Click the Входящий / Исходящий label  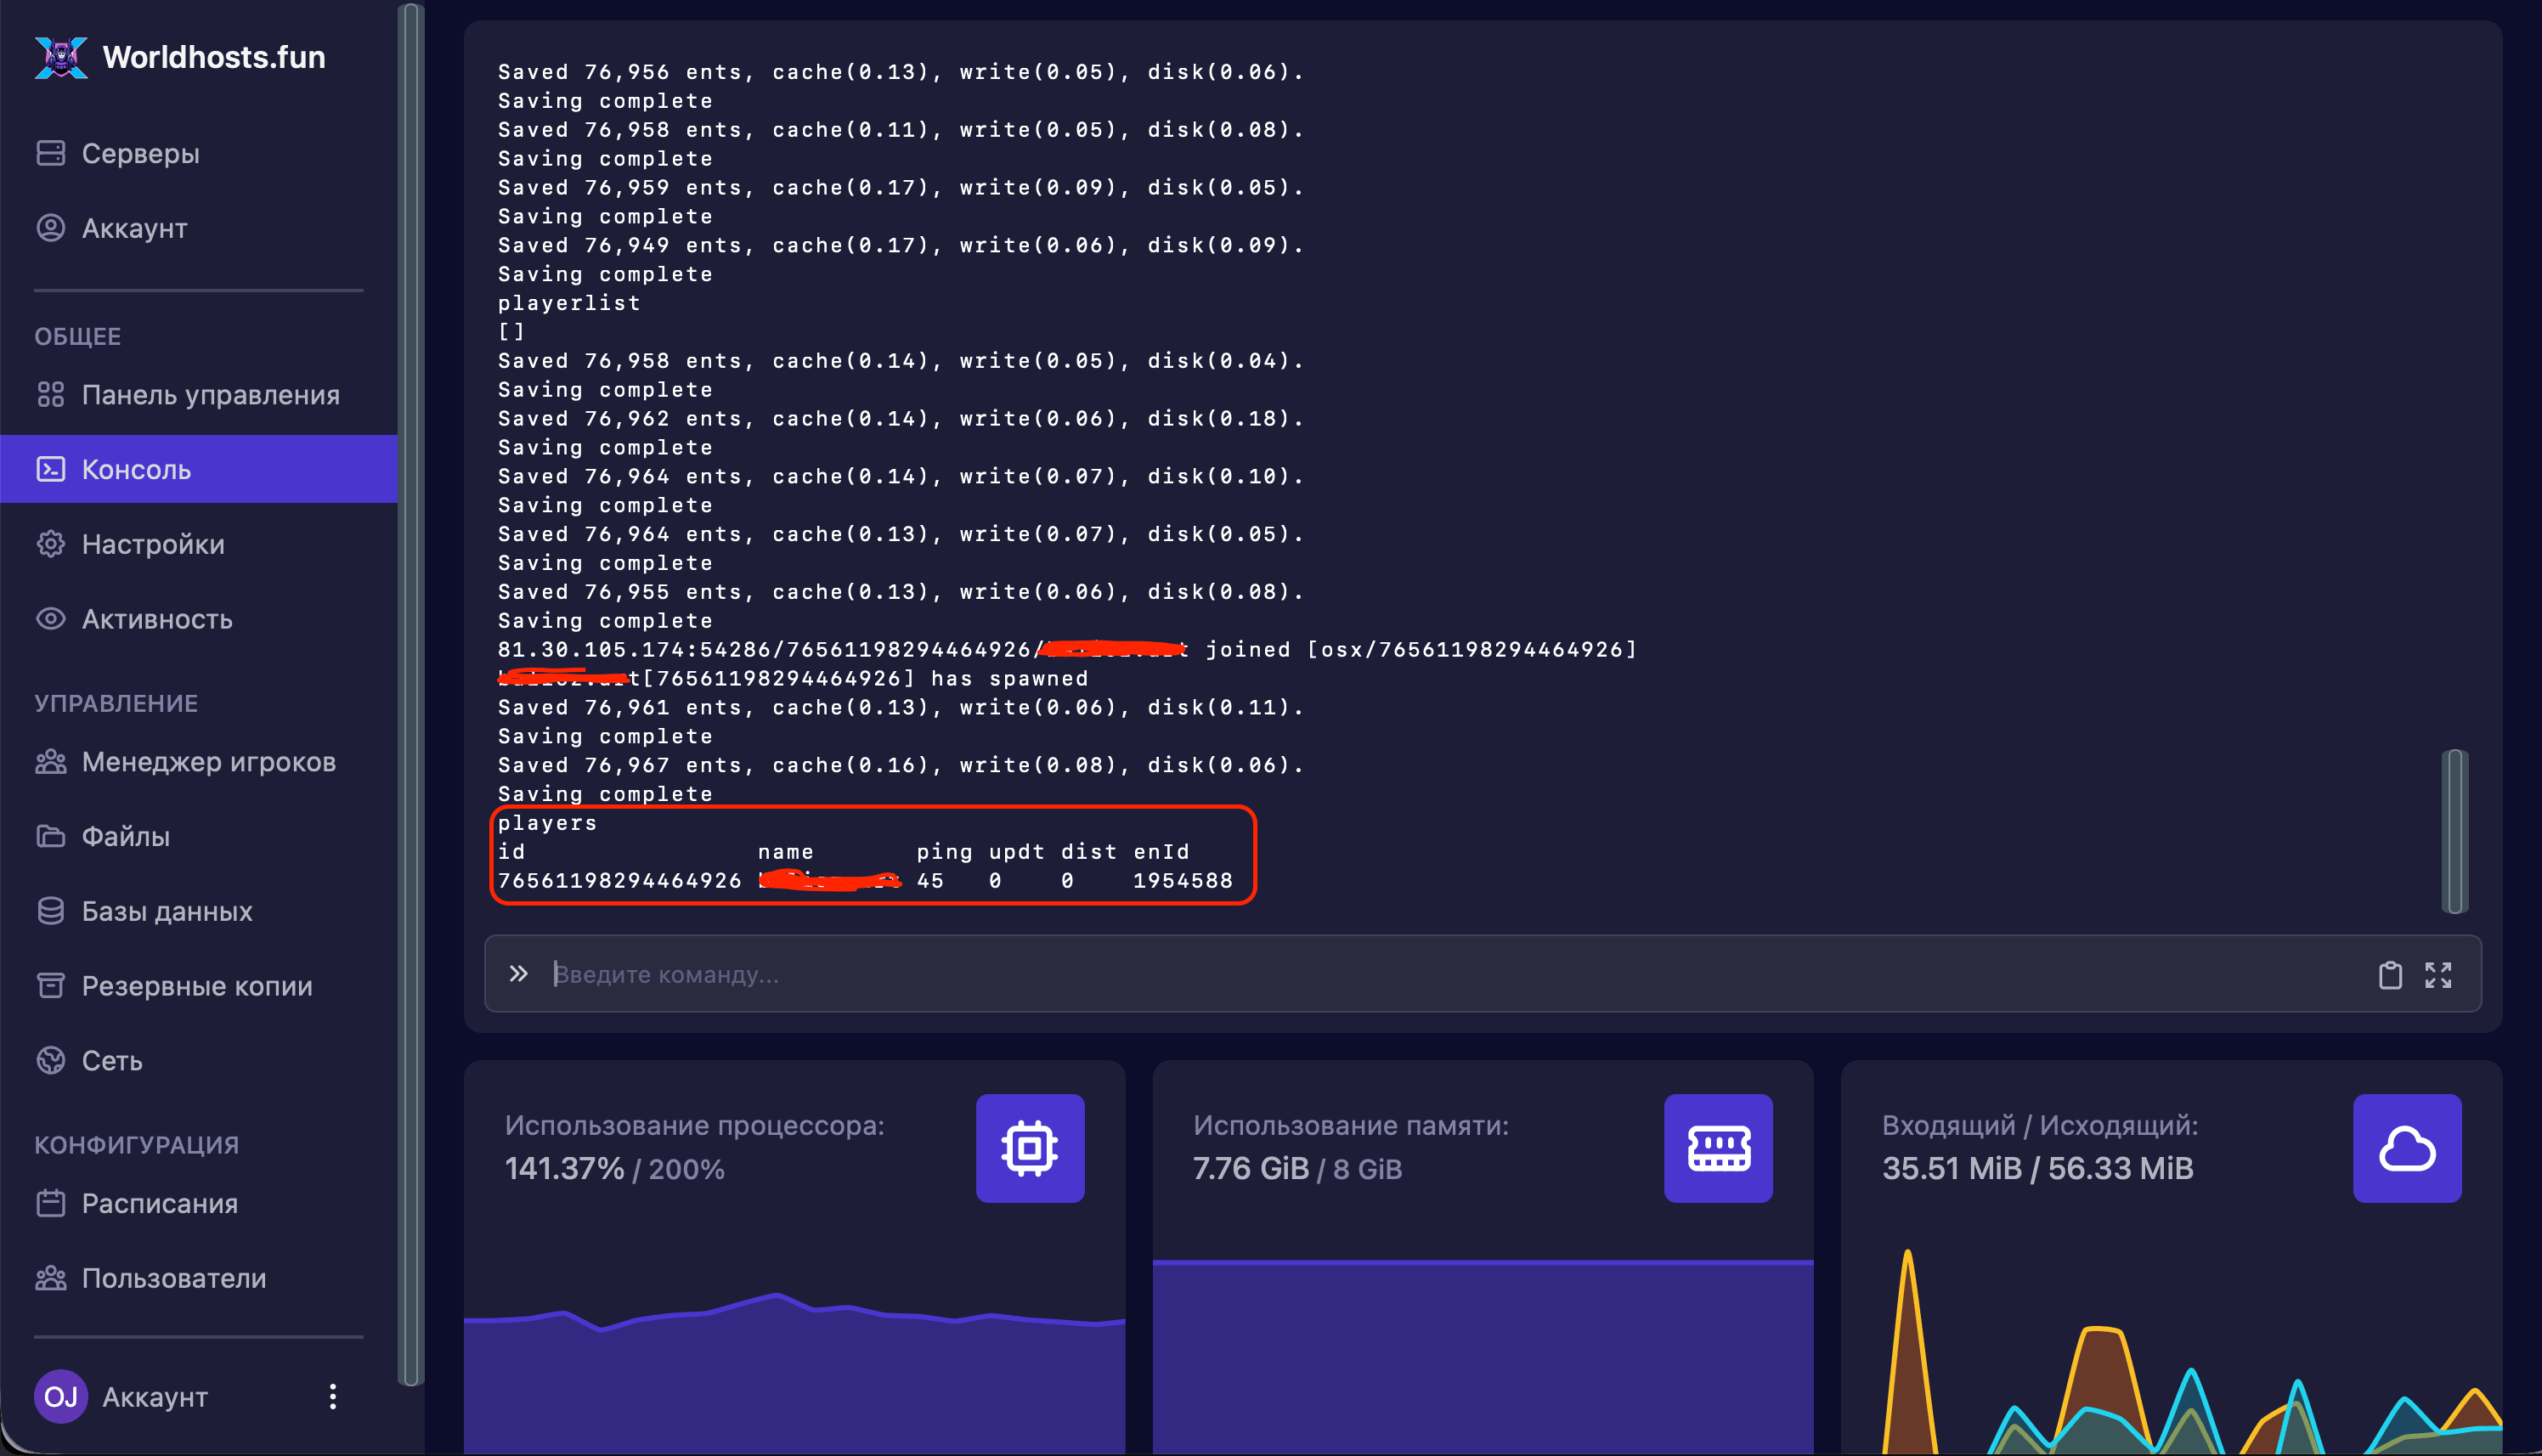point(2039,1125)
